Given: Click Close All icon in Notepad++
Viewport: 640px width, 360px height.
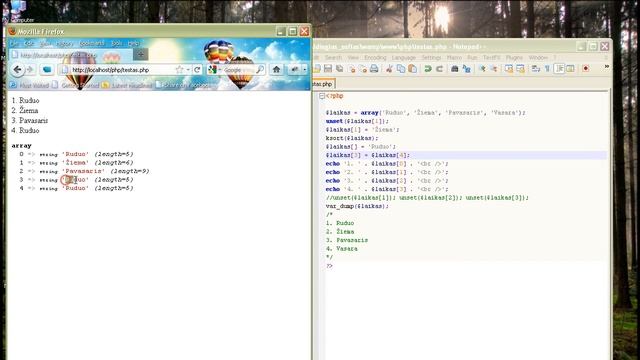Looking at the screenshot, I should pos(362,69).
